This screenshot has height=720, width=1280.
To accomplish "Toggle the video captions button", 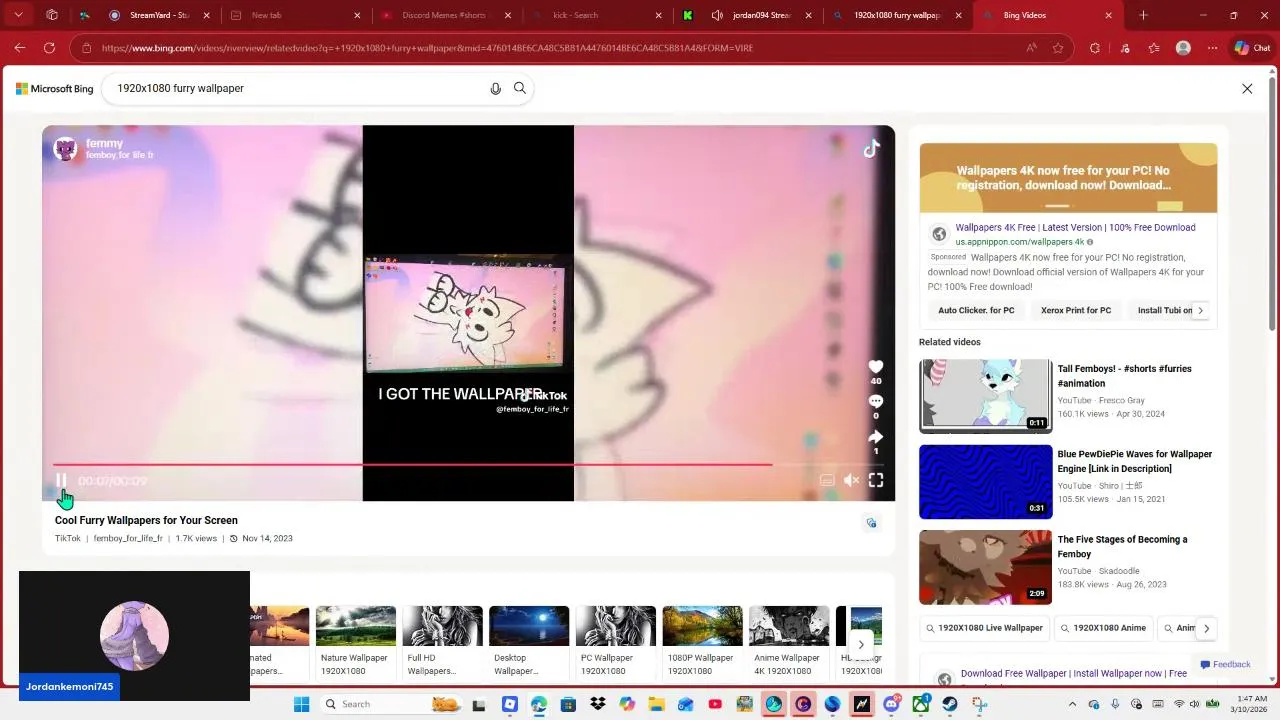I will coord(827,481).
